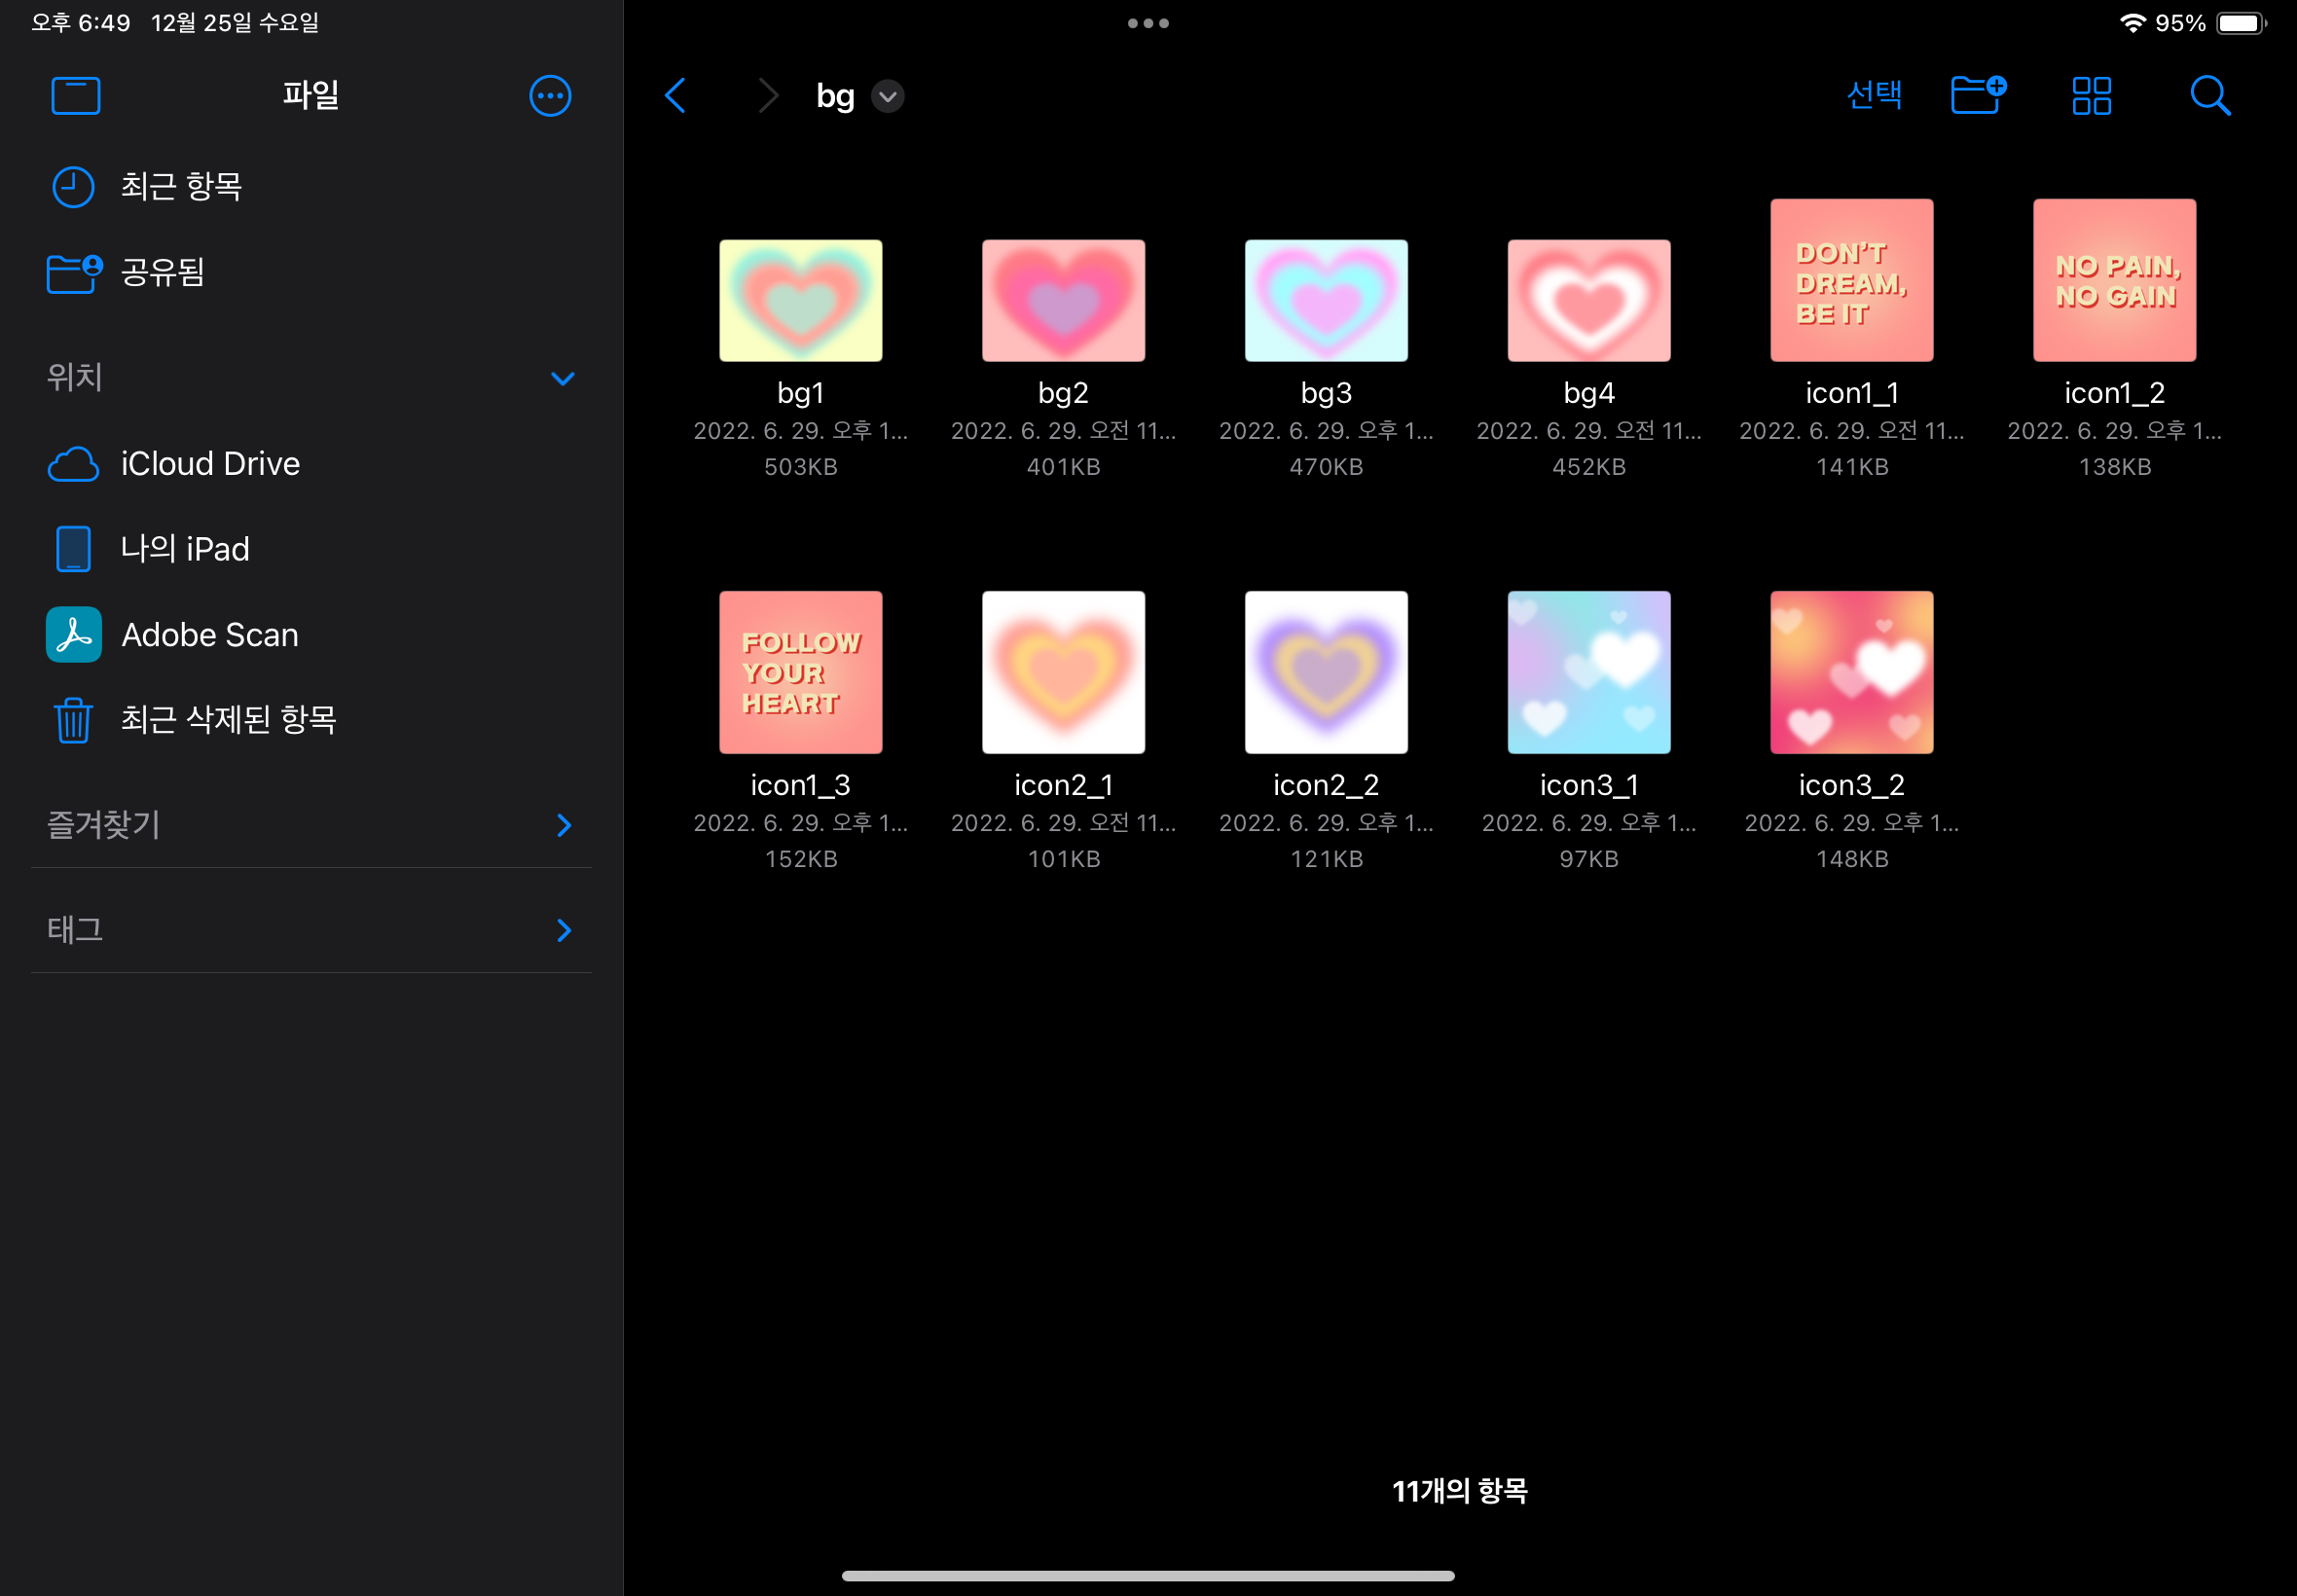
Task: Switch view with the grid icon
Action: coord(2091,96)
